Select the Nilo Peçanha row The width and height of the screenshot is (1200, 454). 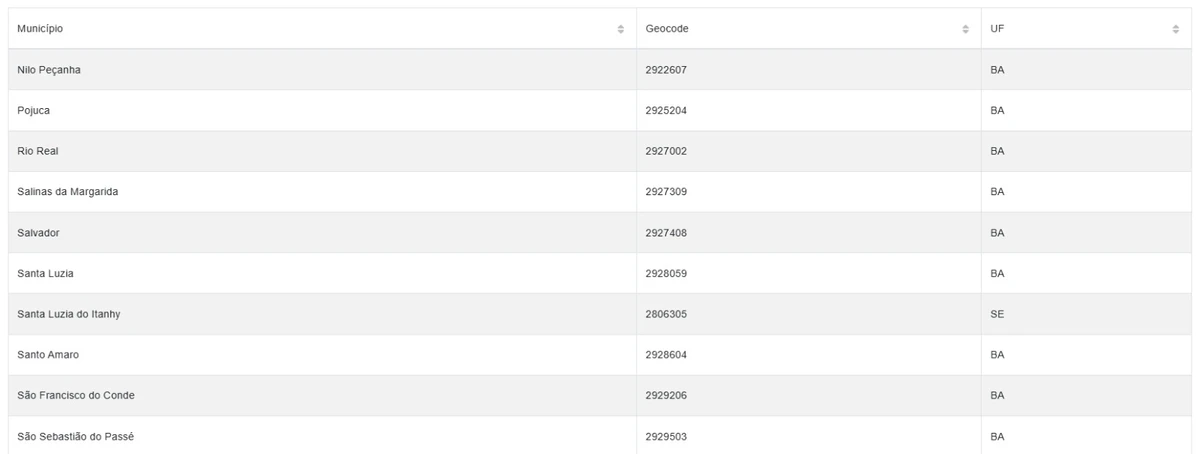click(50, 70)
